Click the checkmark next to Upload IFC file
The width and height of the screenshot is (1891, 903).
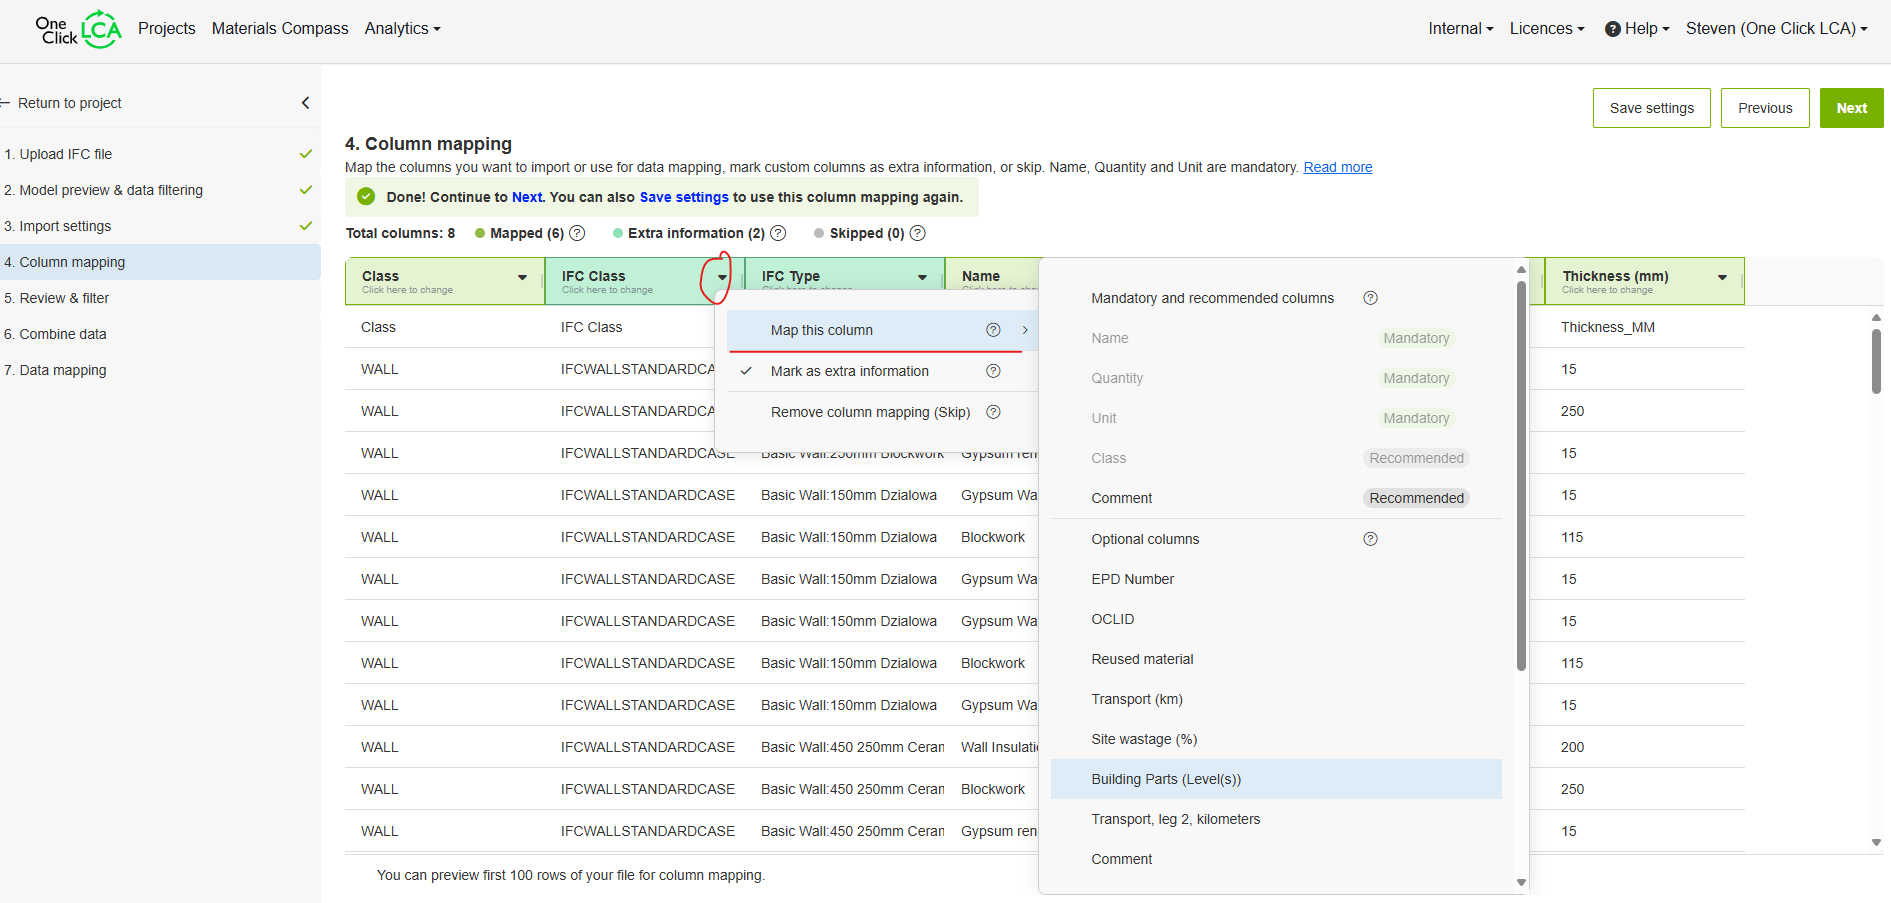pyautogui.click(x=306, y=154)
